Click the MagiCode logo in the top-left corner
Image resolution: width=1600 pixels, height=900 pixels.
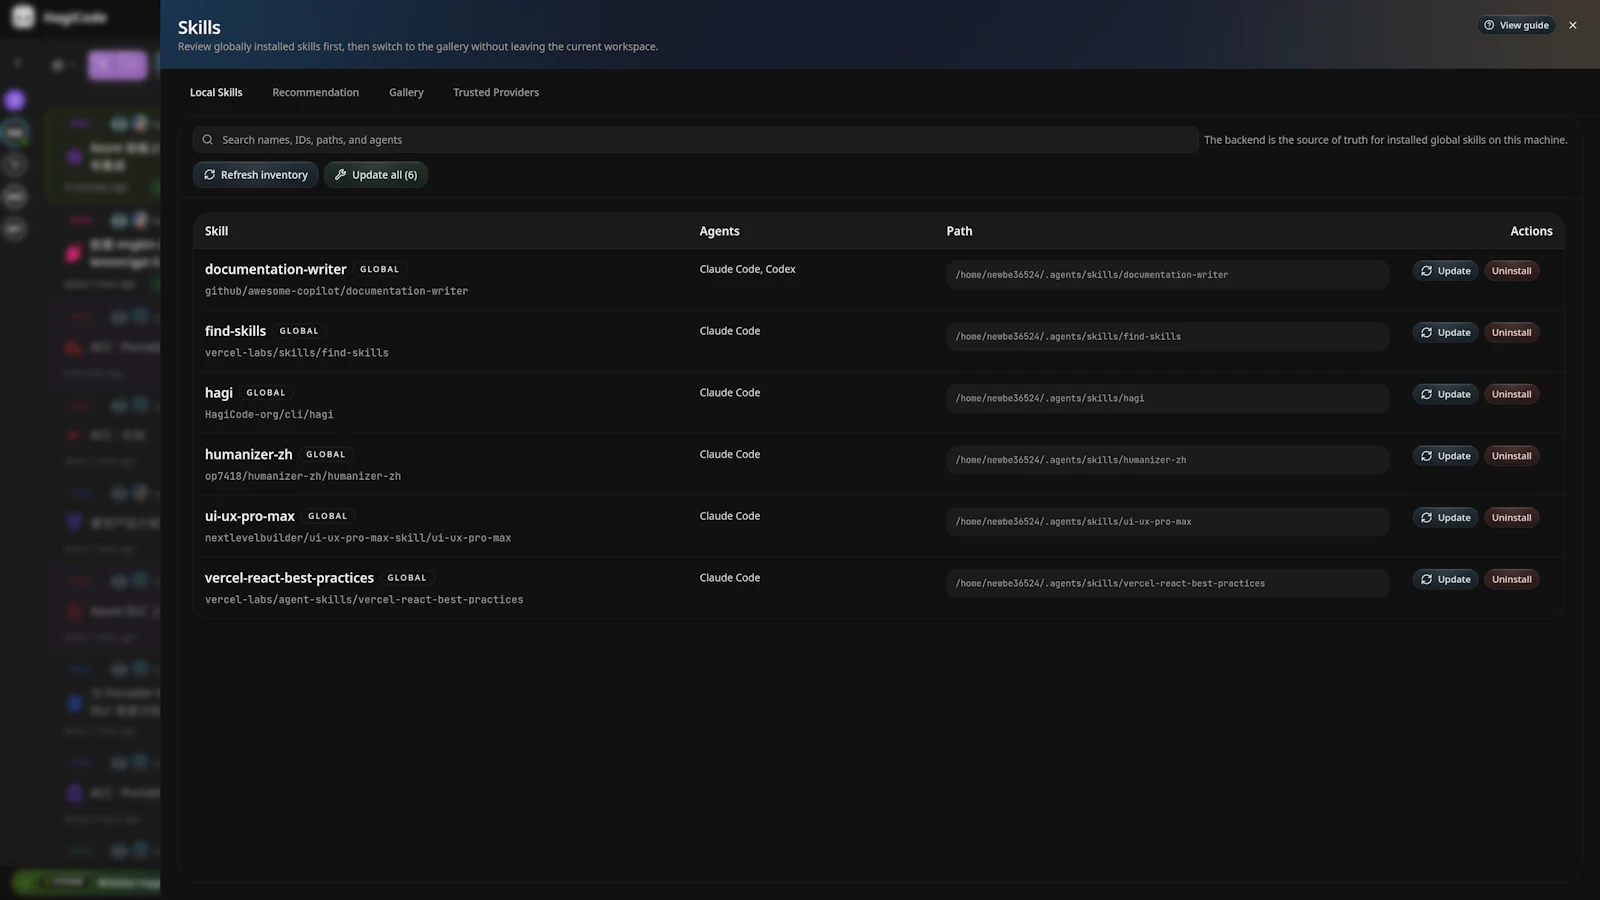22,16
